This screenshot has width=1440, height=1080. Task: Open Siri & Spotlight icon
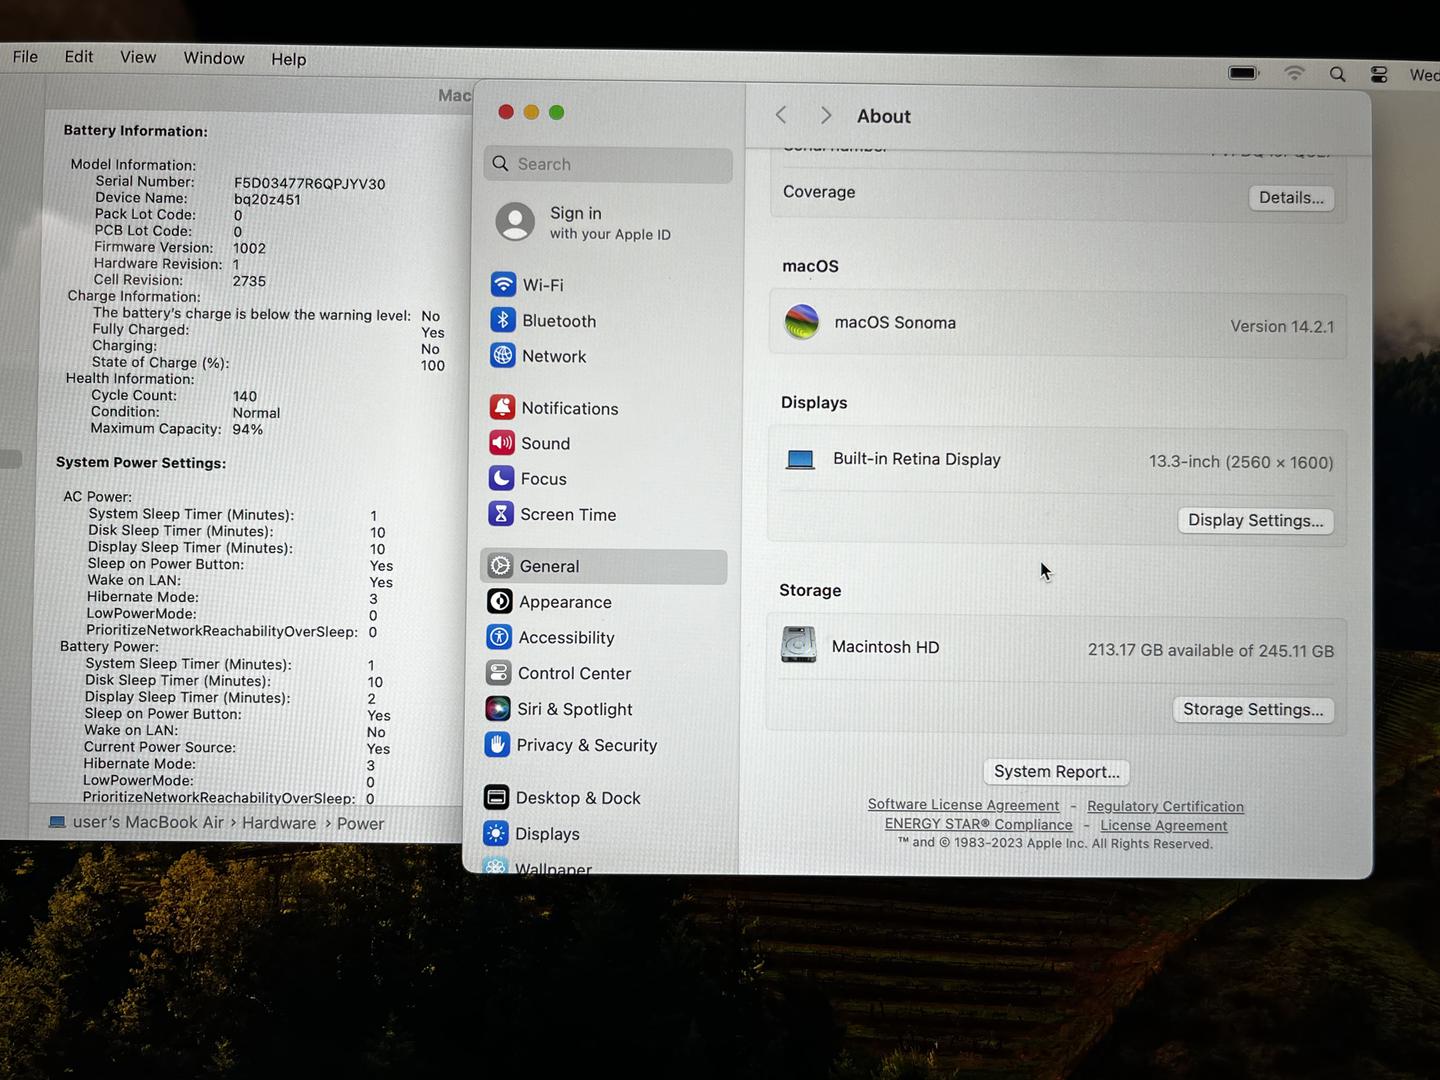click(498, 709)
